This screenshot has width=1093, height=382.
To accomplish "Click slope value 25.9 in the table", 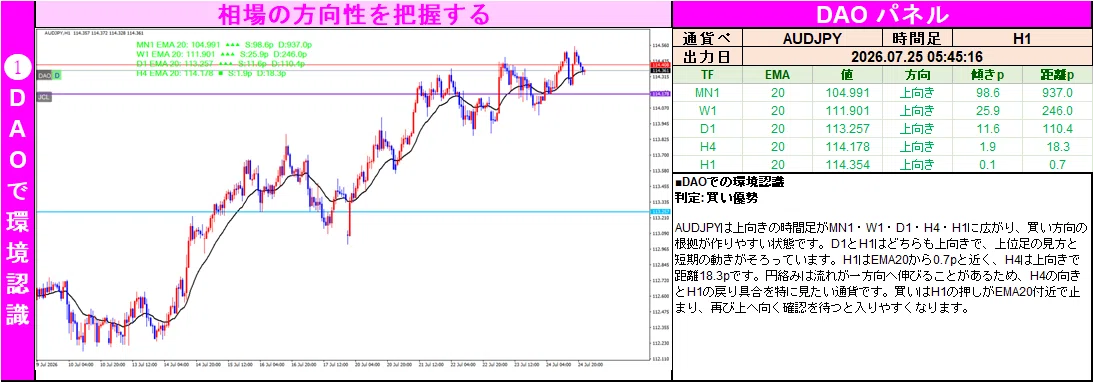I will point(987,111).
